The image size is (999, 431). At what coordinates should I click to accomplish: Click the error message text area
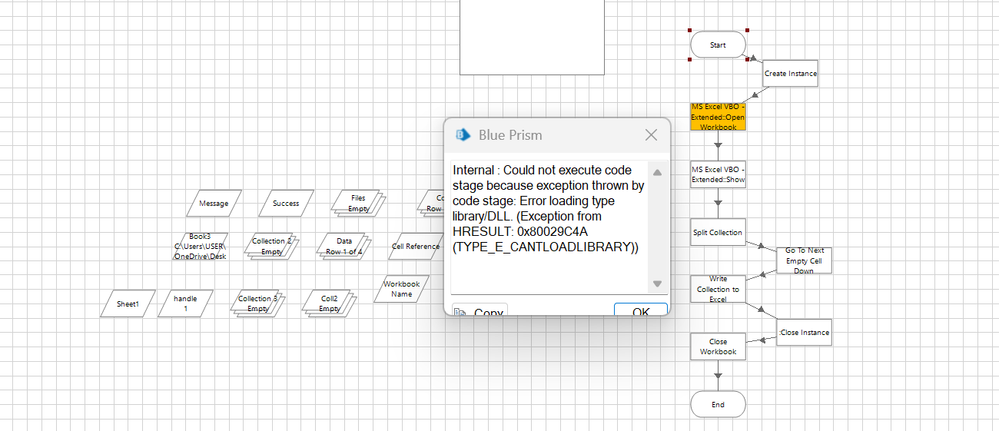[549, 228]
